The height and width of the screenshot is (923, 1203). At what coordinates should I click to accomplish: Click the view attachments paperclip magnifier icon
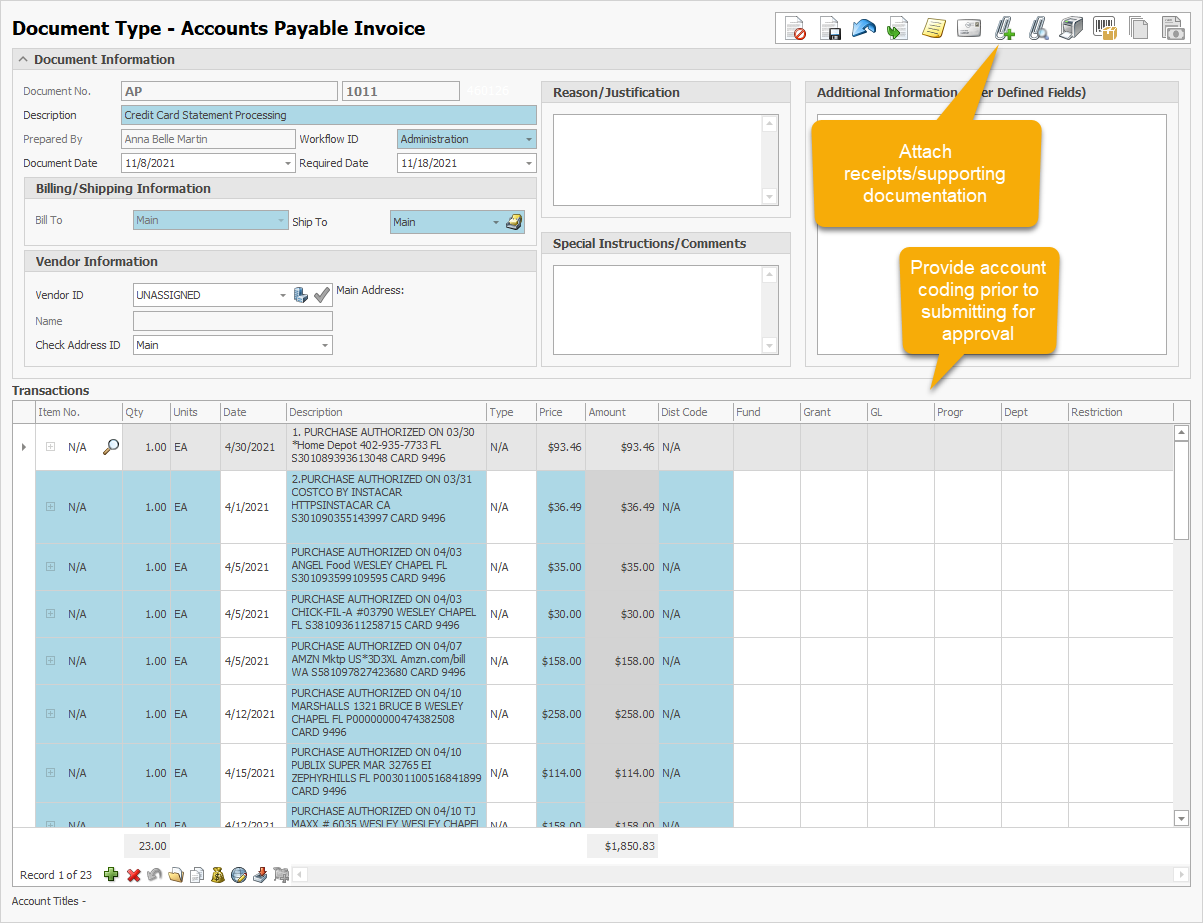pos(1038,29)
